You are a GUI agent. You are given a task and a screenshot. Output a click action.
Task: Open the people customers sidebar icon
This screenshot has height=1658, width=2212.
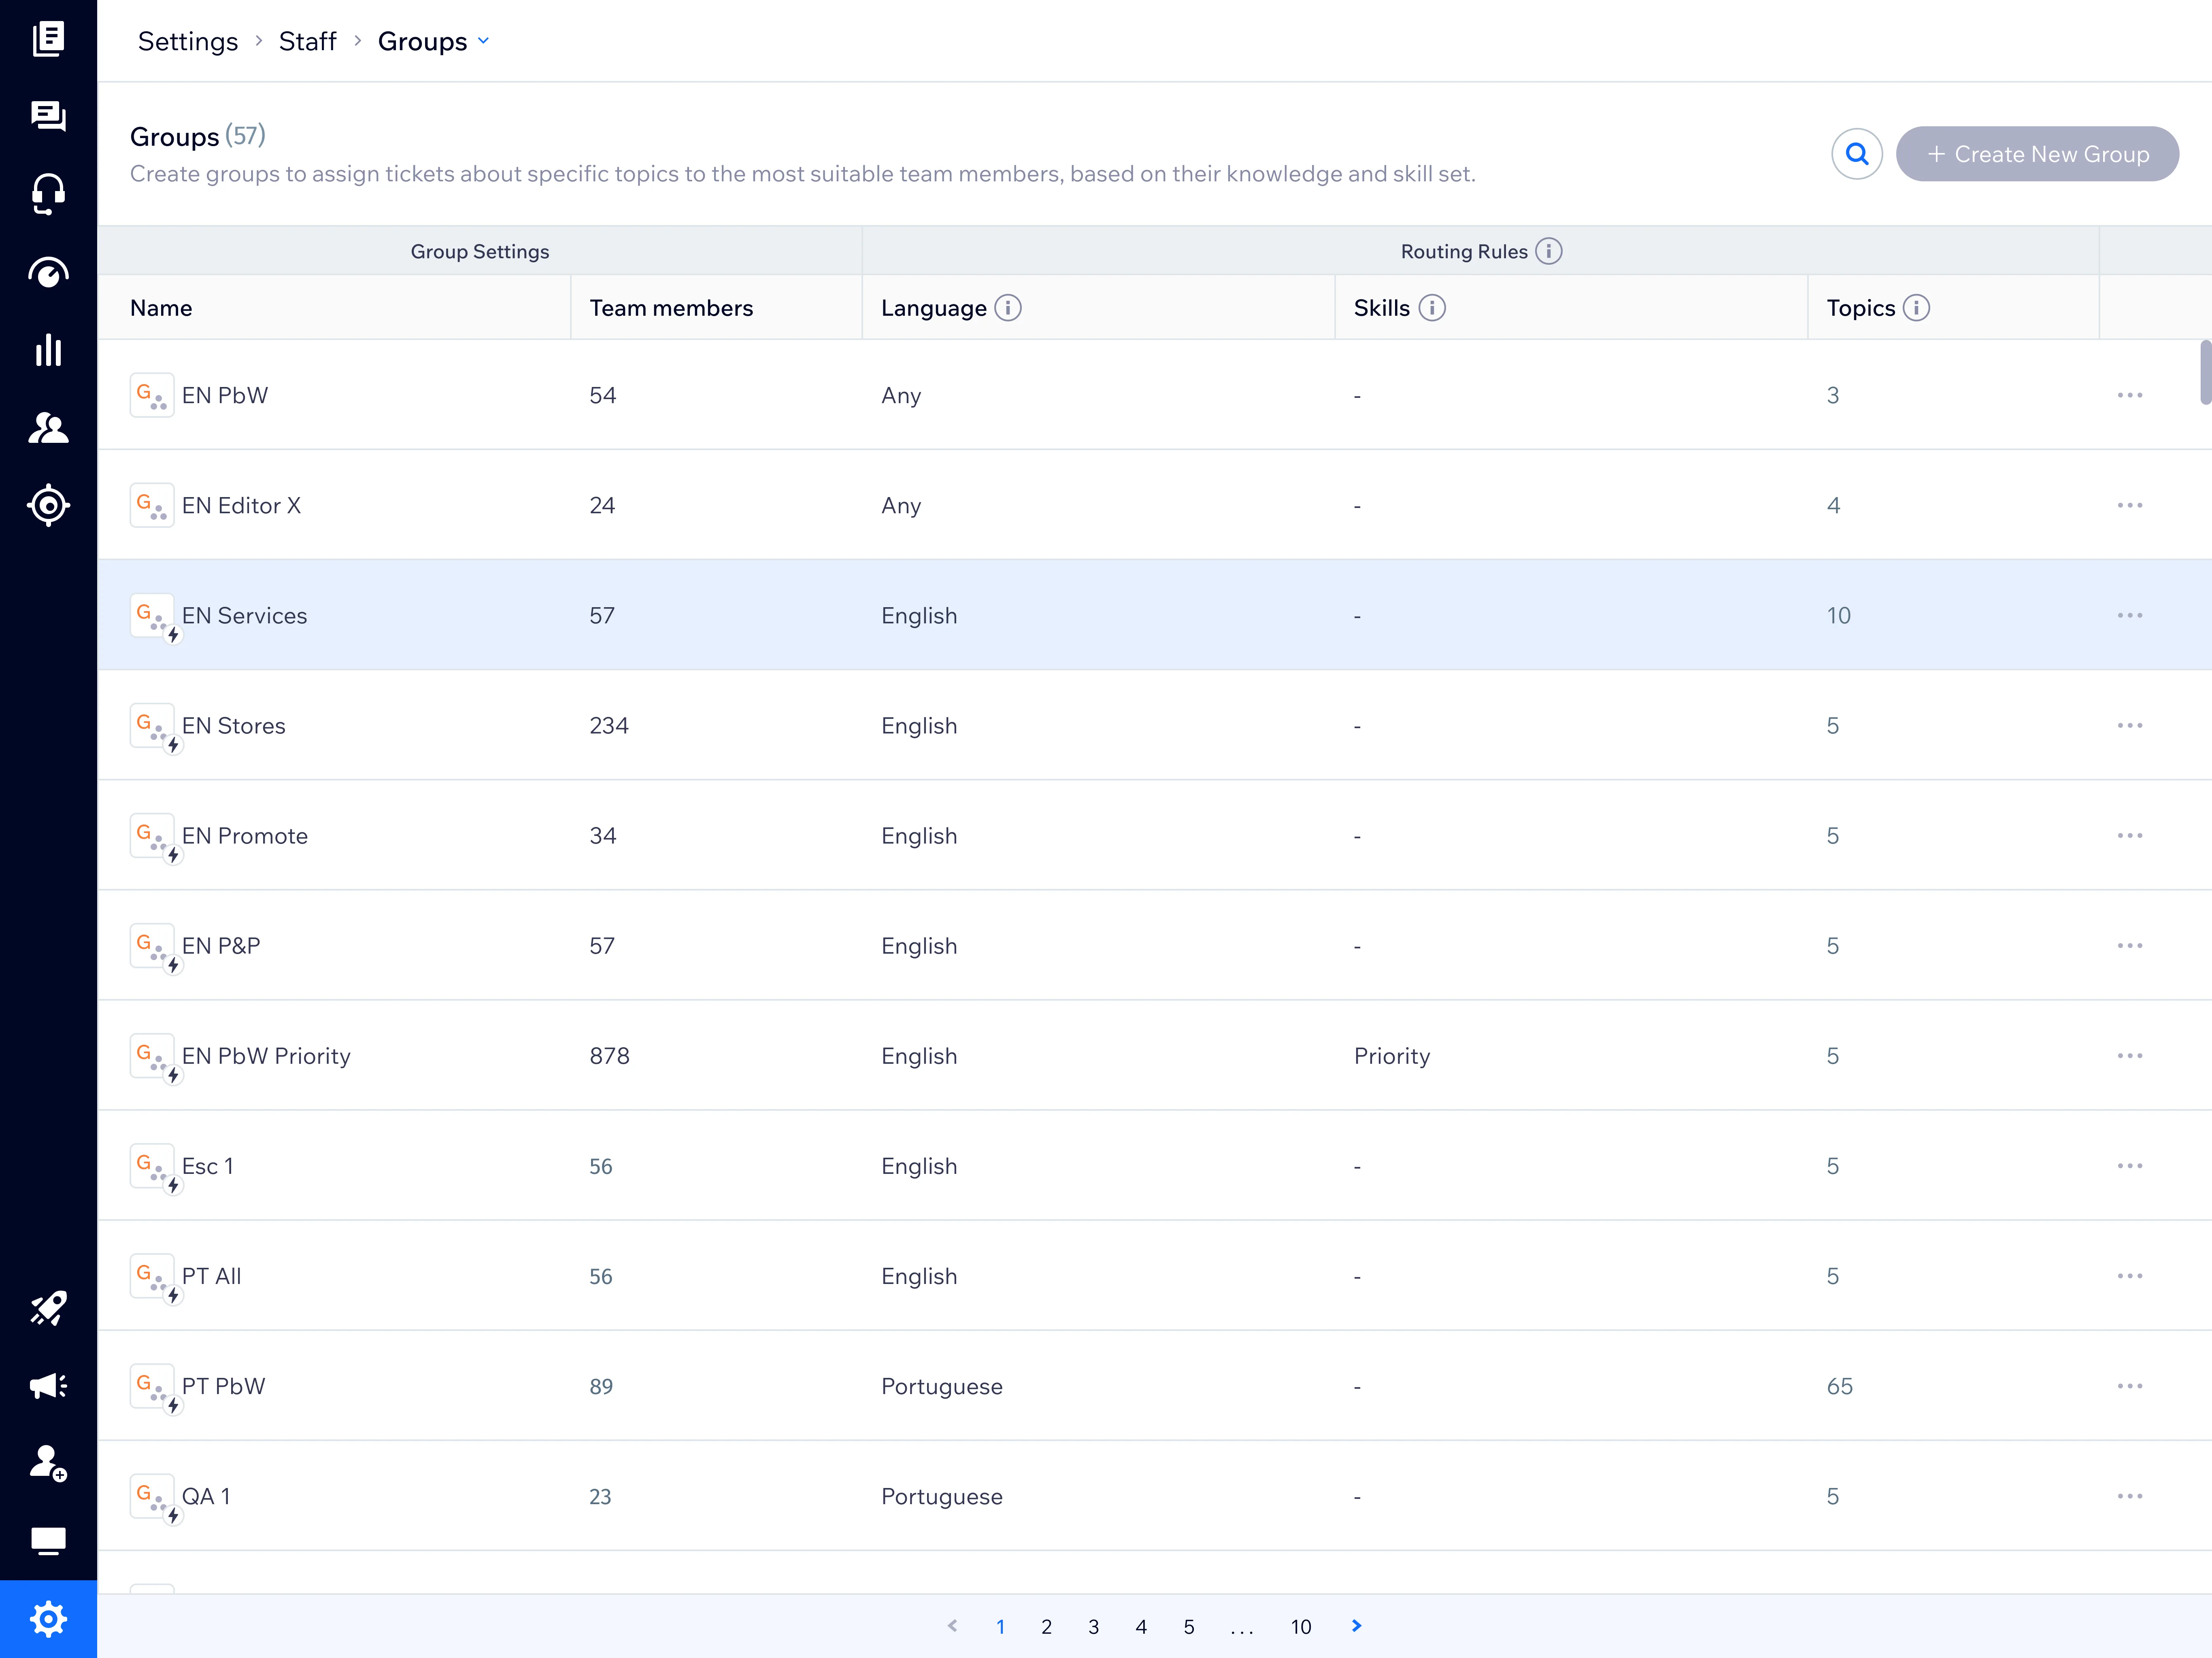48,428
